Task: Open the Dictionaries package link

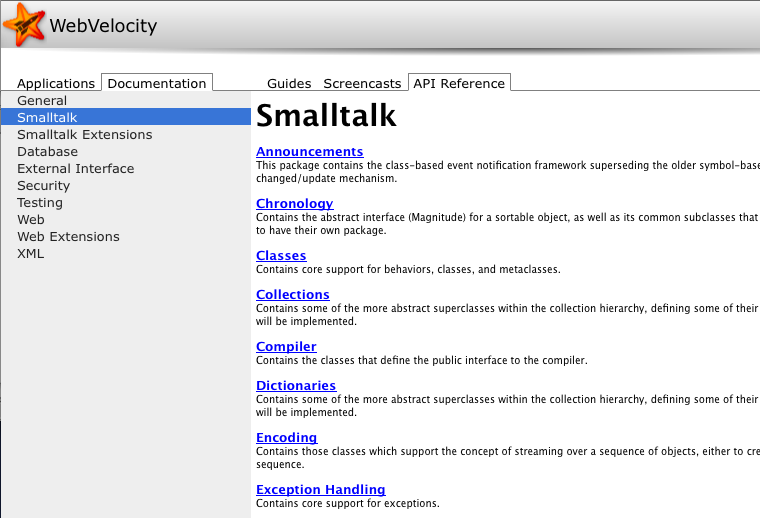Action: [296, 386]
